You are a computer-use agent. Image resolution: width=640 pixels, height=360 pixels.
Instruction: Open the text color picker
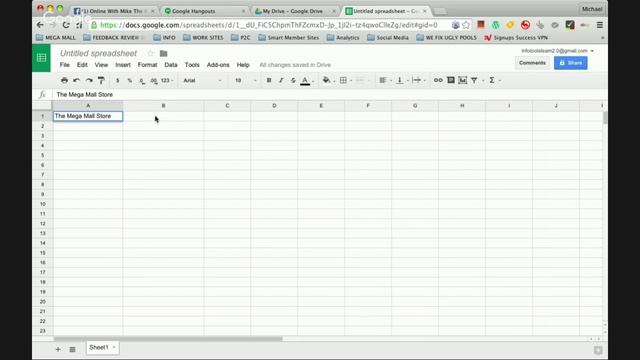click(x=305, y=80)
